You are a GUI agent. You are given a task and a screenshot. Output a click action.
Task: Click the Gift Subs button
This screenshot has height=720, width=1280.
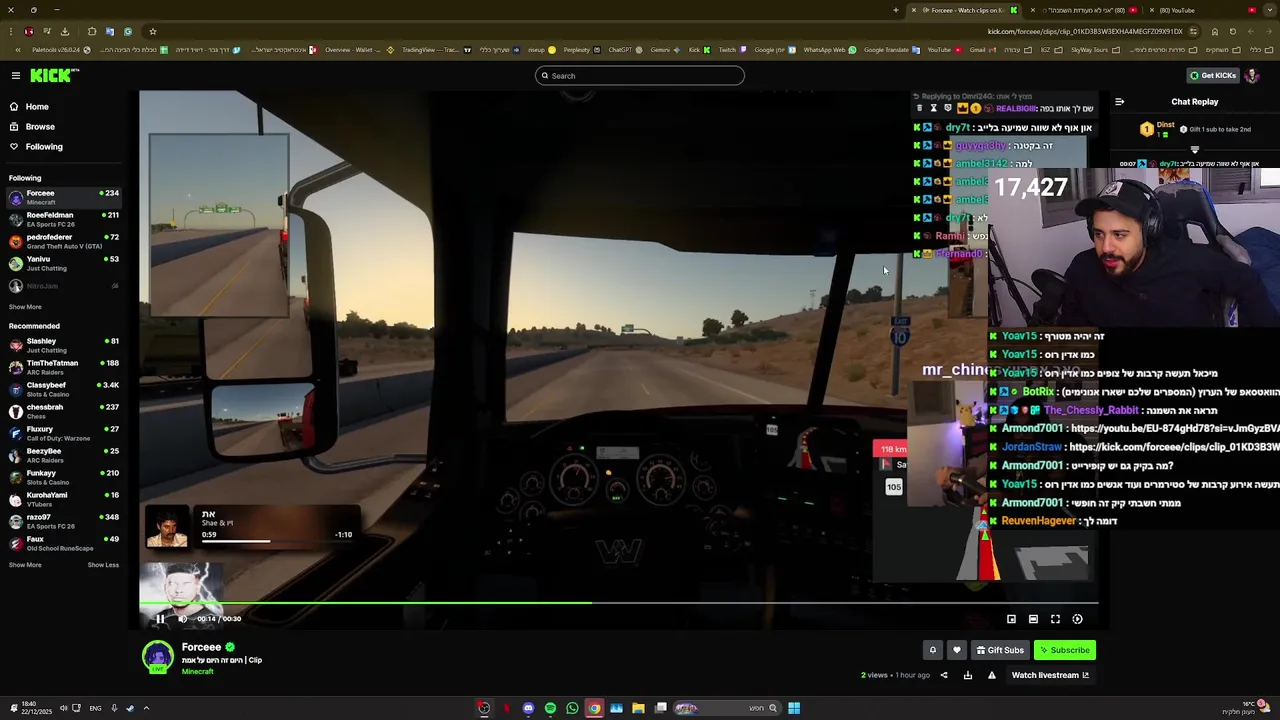(x=1000, y=650)
